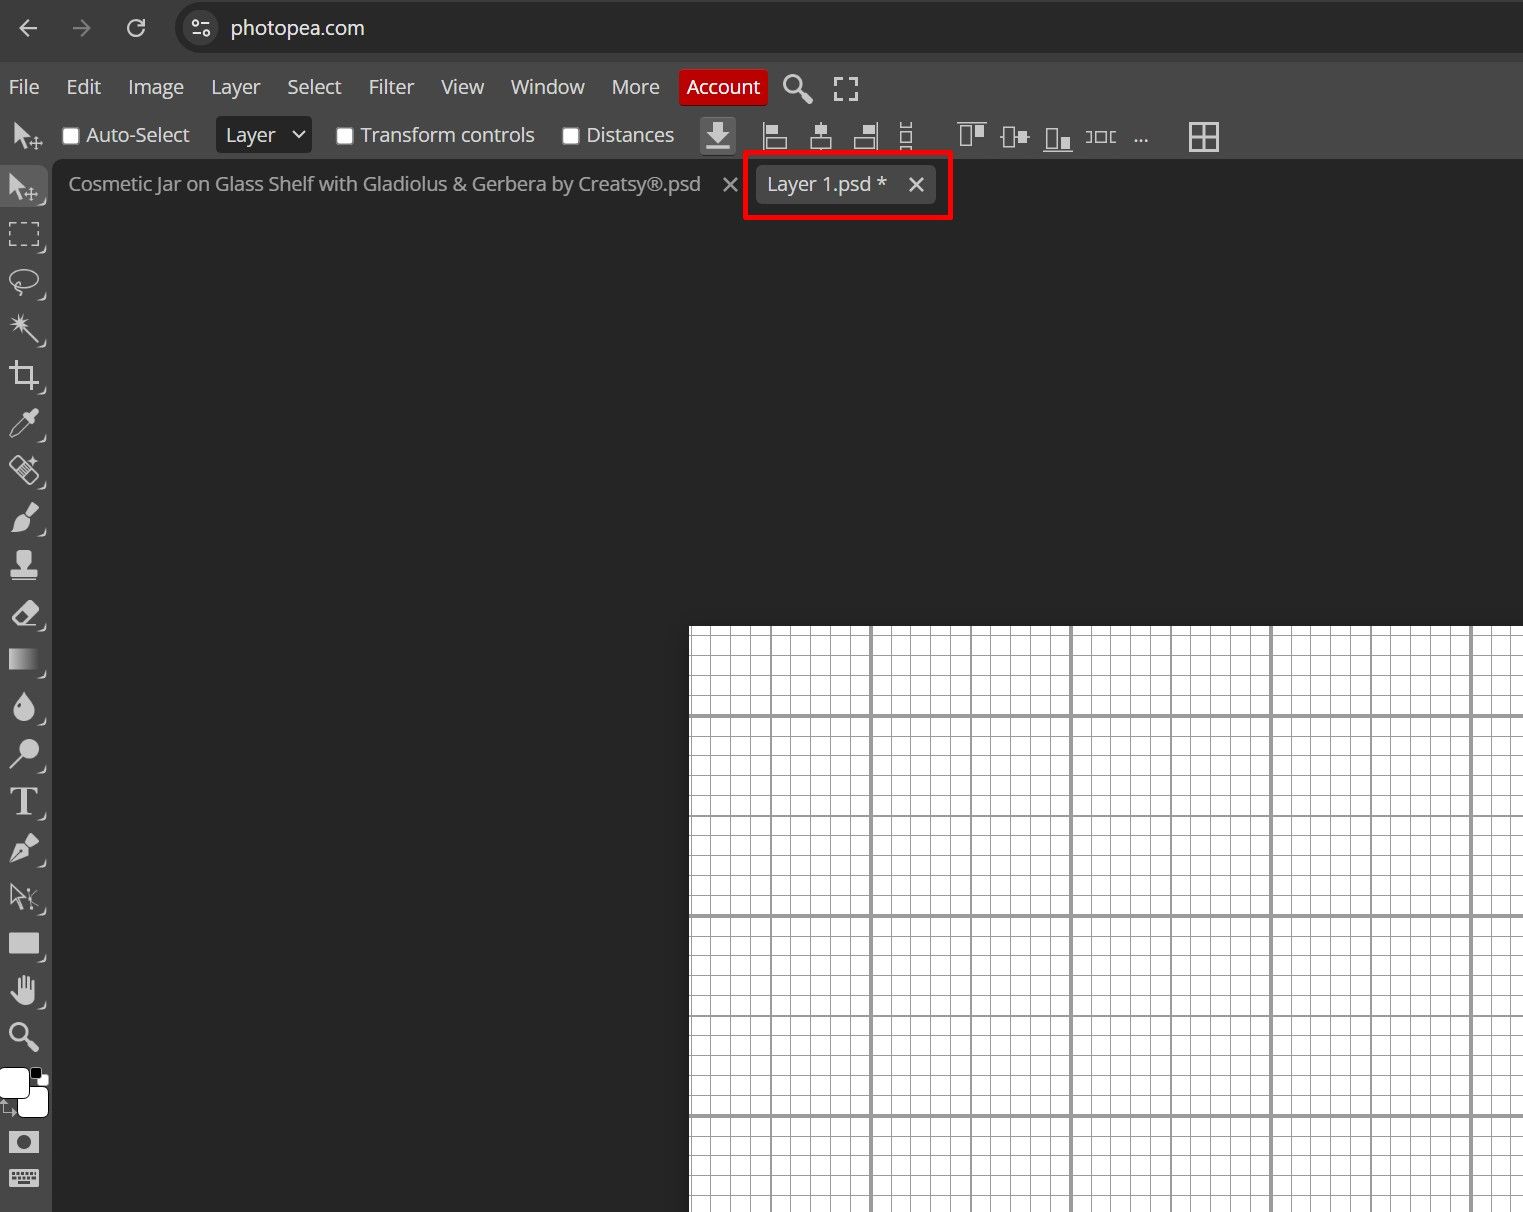Open the on-screen keyboard icon
Viewport: 1523px width, 1212px height.
[24, 1178]
